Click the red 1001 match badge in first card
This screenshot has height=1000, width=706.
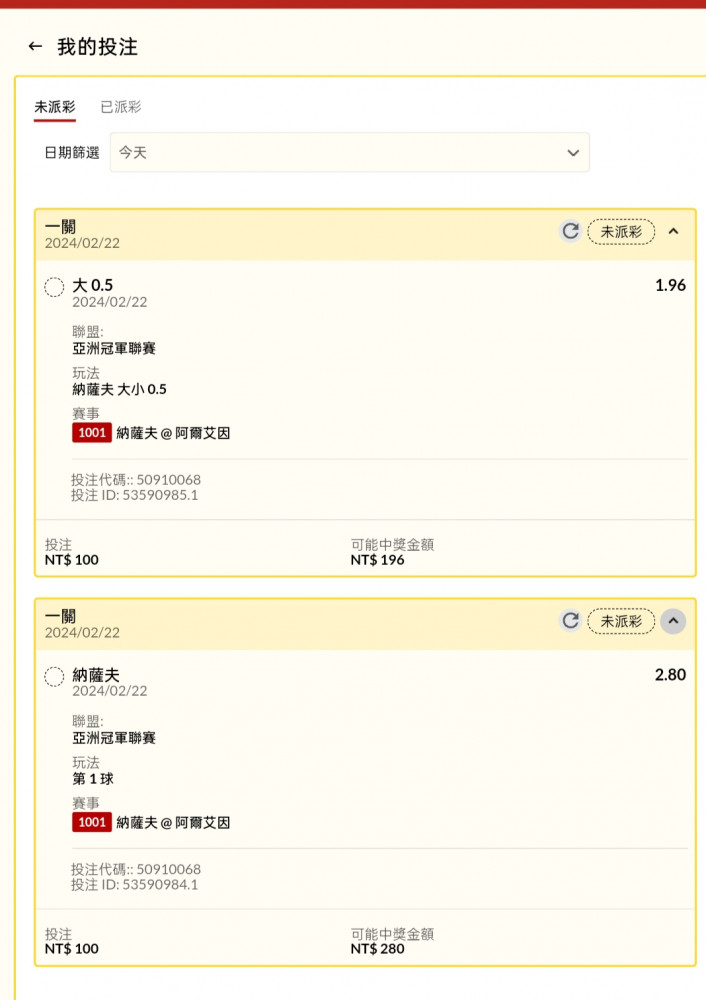(92, 433)
